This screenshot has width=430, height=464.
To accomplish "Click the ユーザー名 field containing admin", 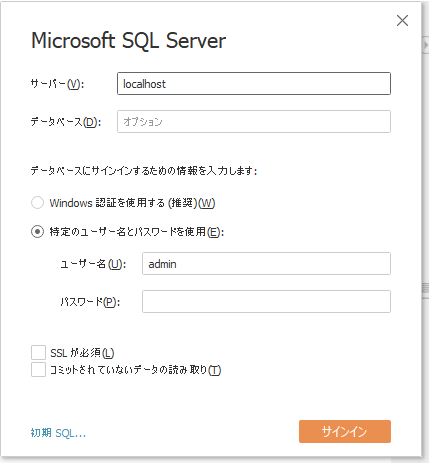I will pyautogui.click(x=266, y=264).
